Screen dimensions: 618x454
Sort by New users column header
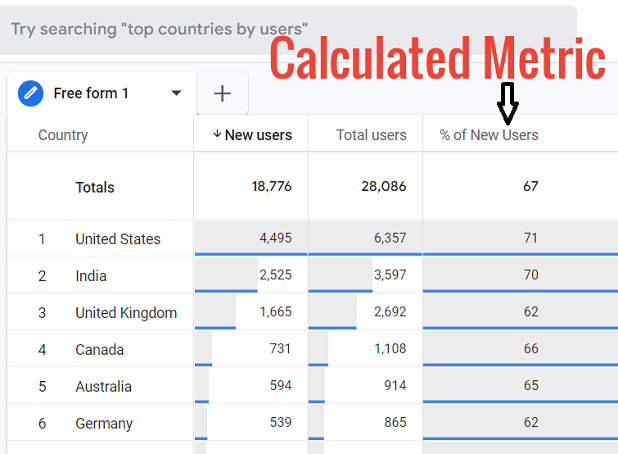point(258,135)
